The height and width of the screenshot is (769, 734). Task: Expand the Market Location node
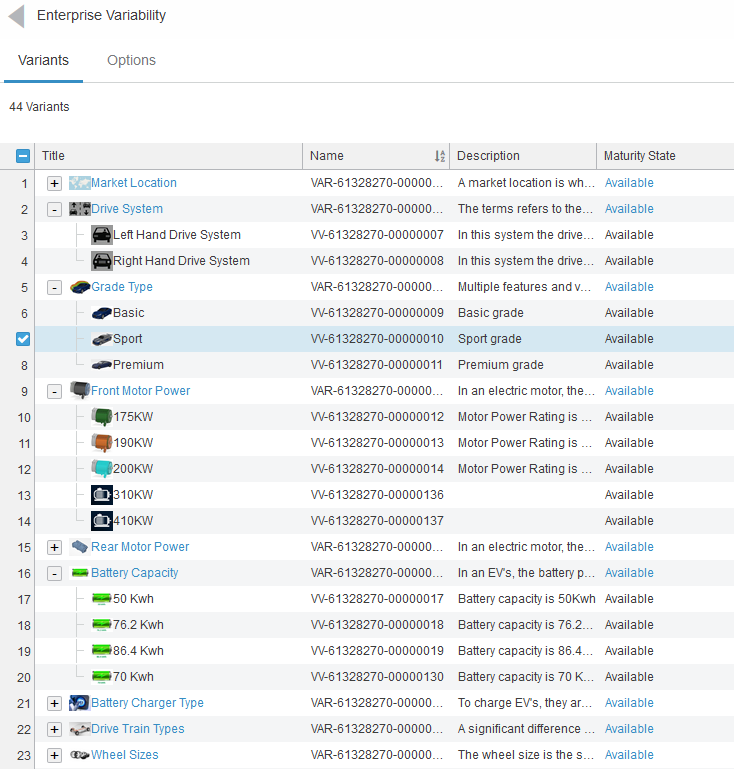point(54,183)
